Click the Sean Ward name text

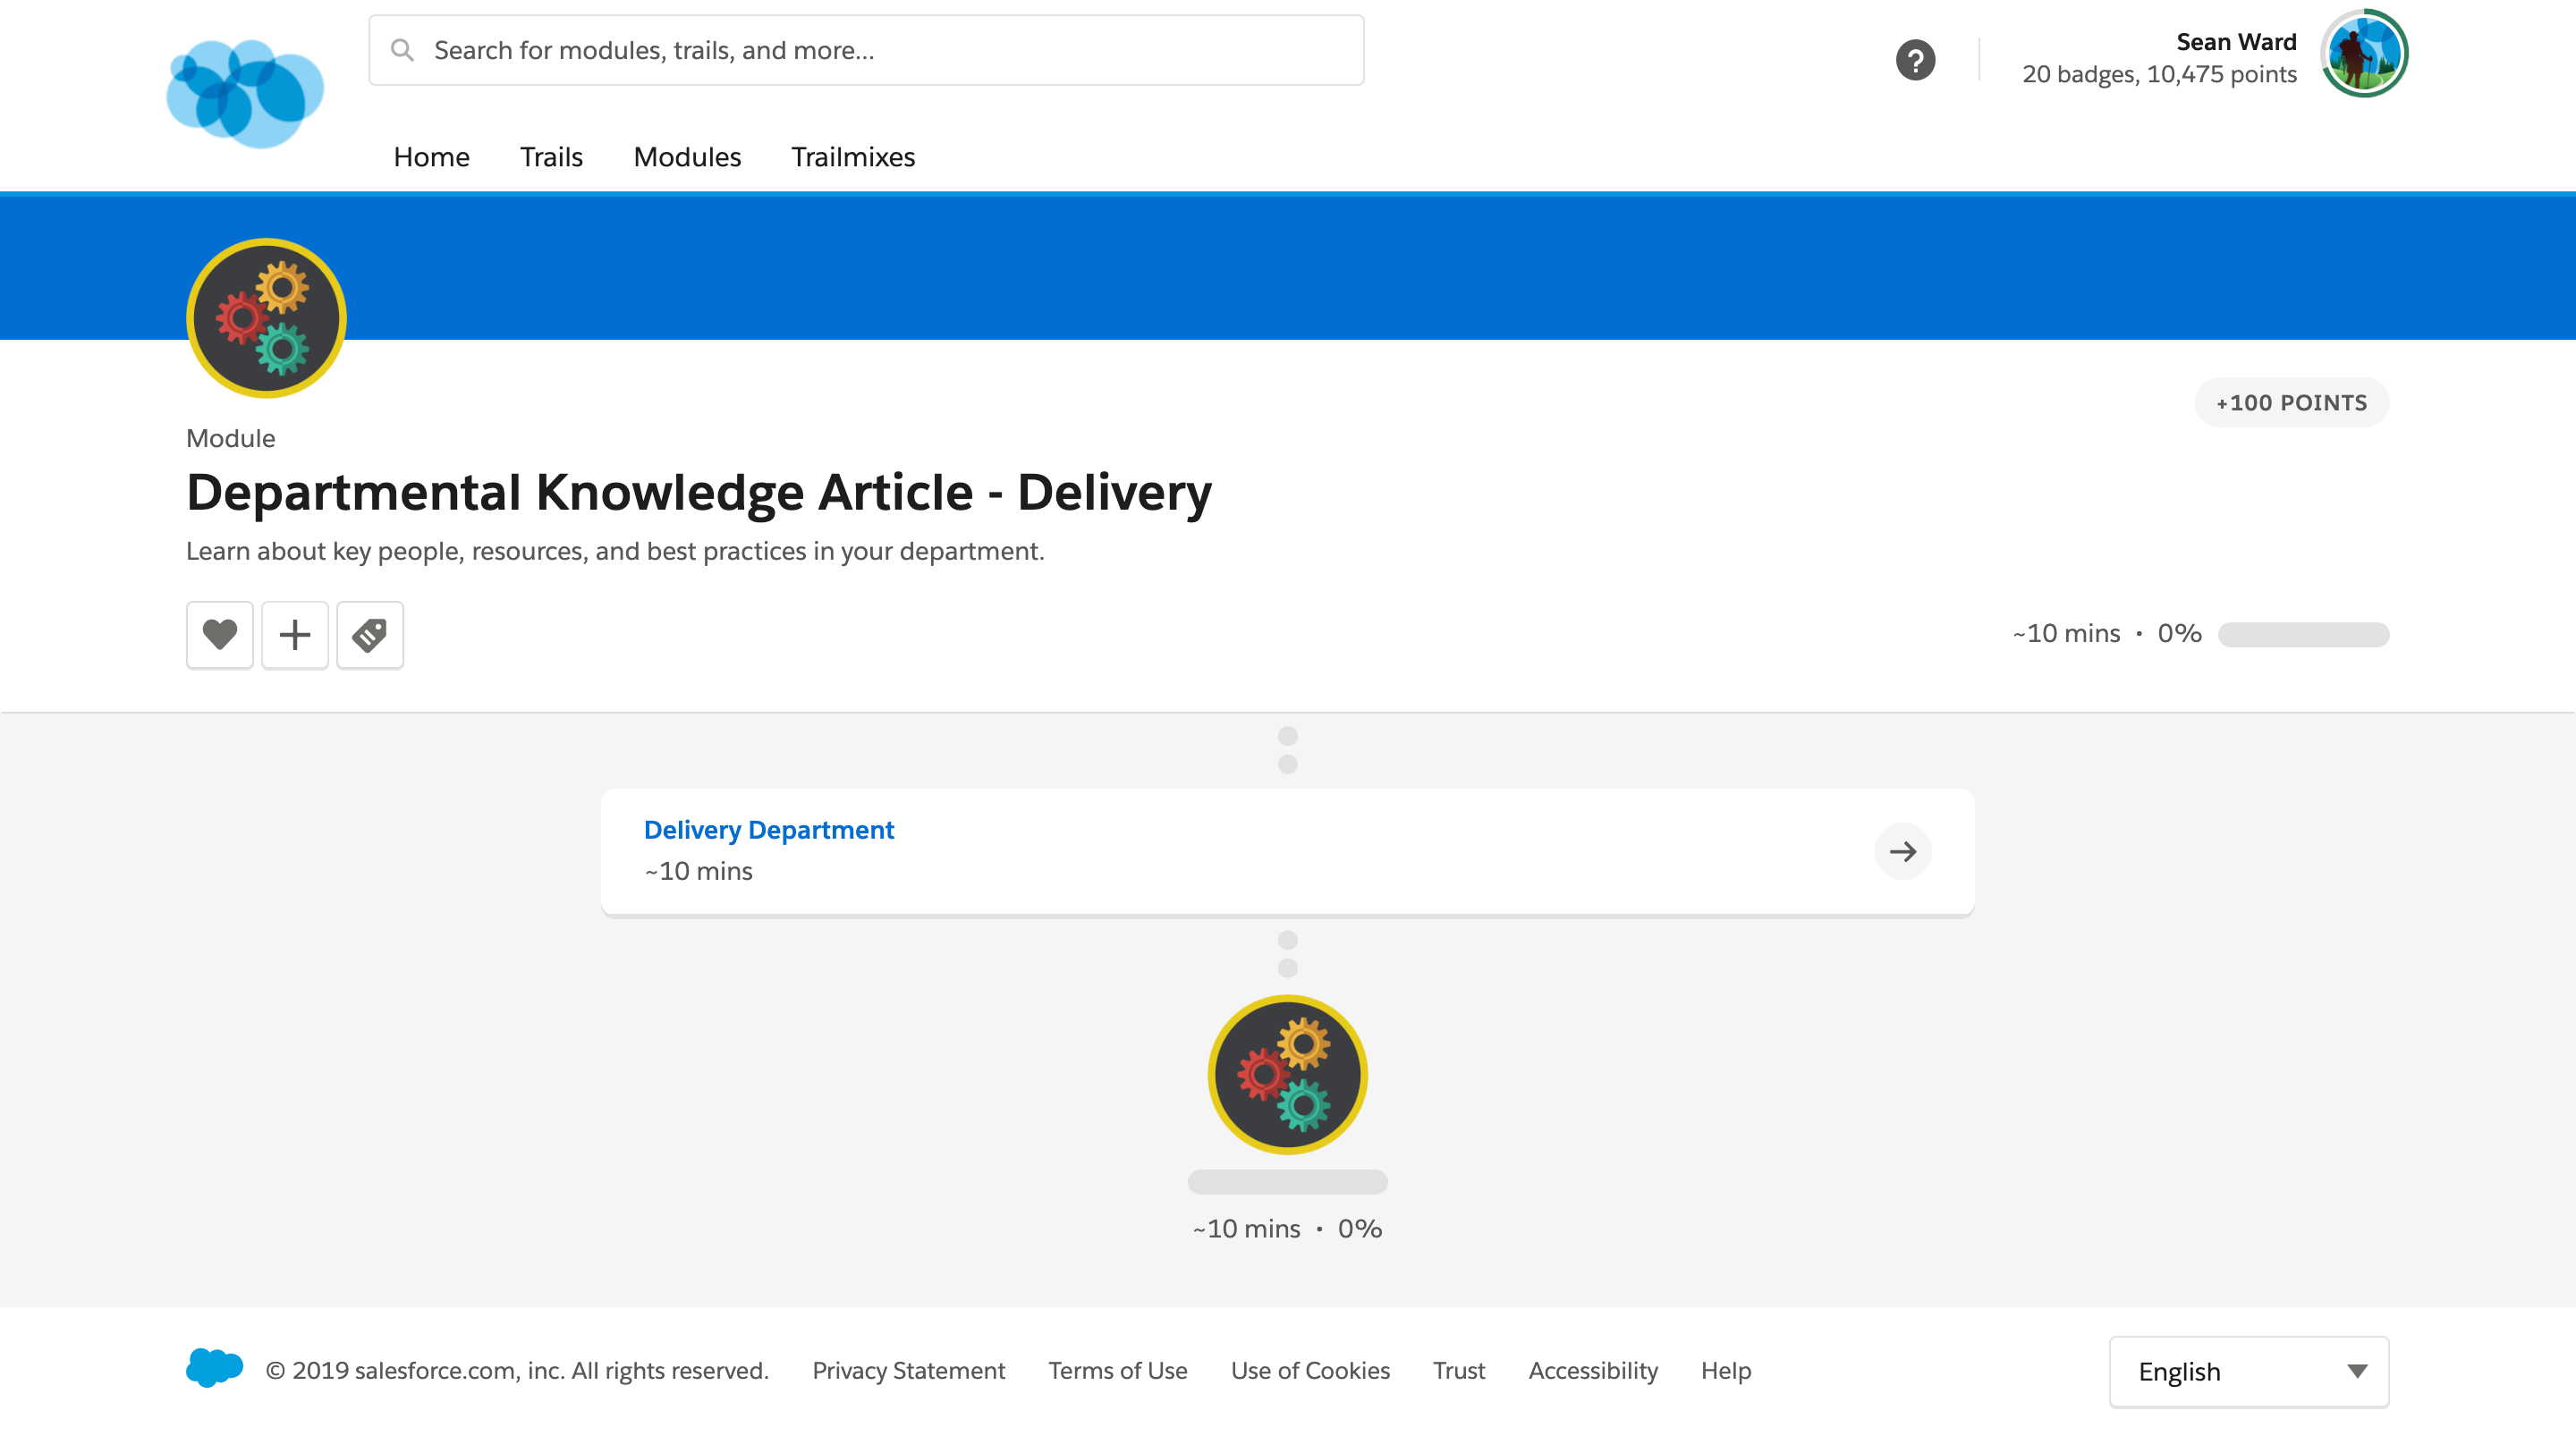click(x=2236, y=41)
